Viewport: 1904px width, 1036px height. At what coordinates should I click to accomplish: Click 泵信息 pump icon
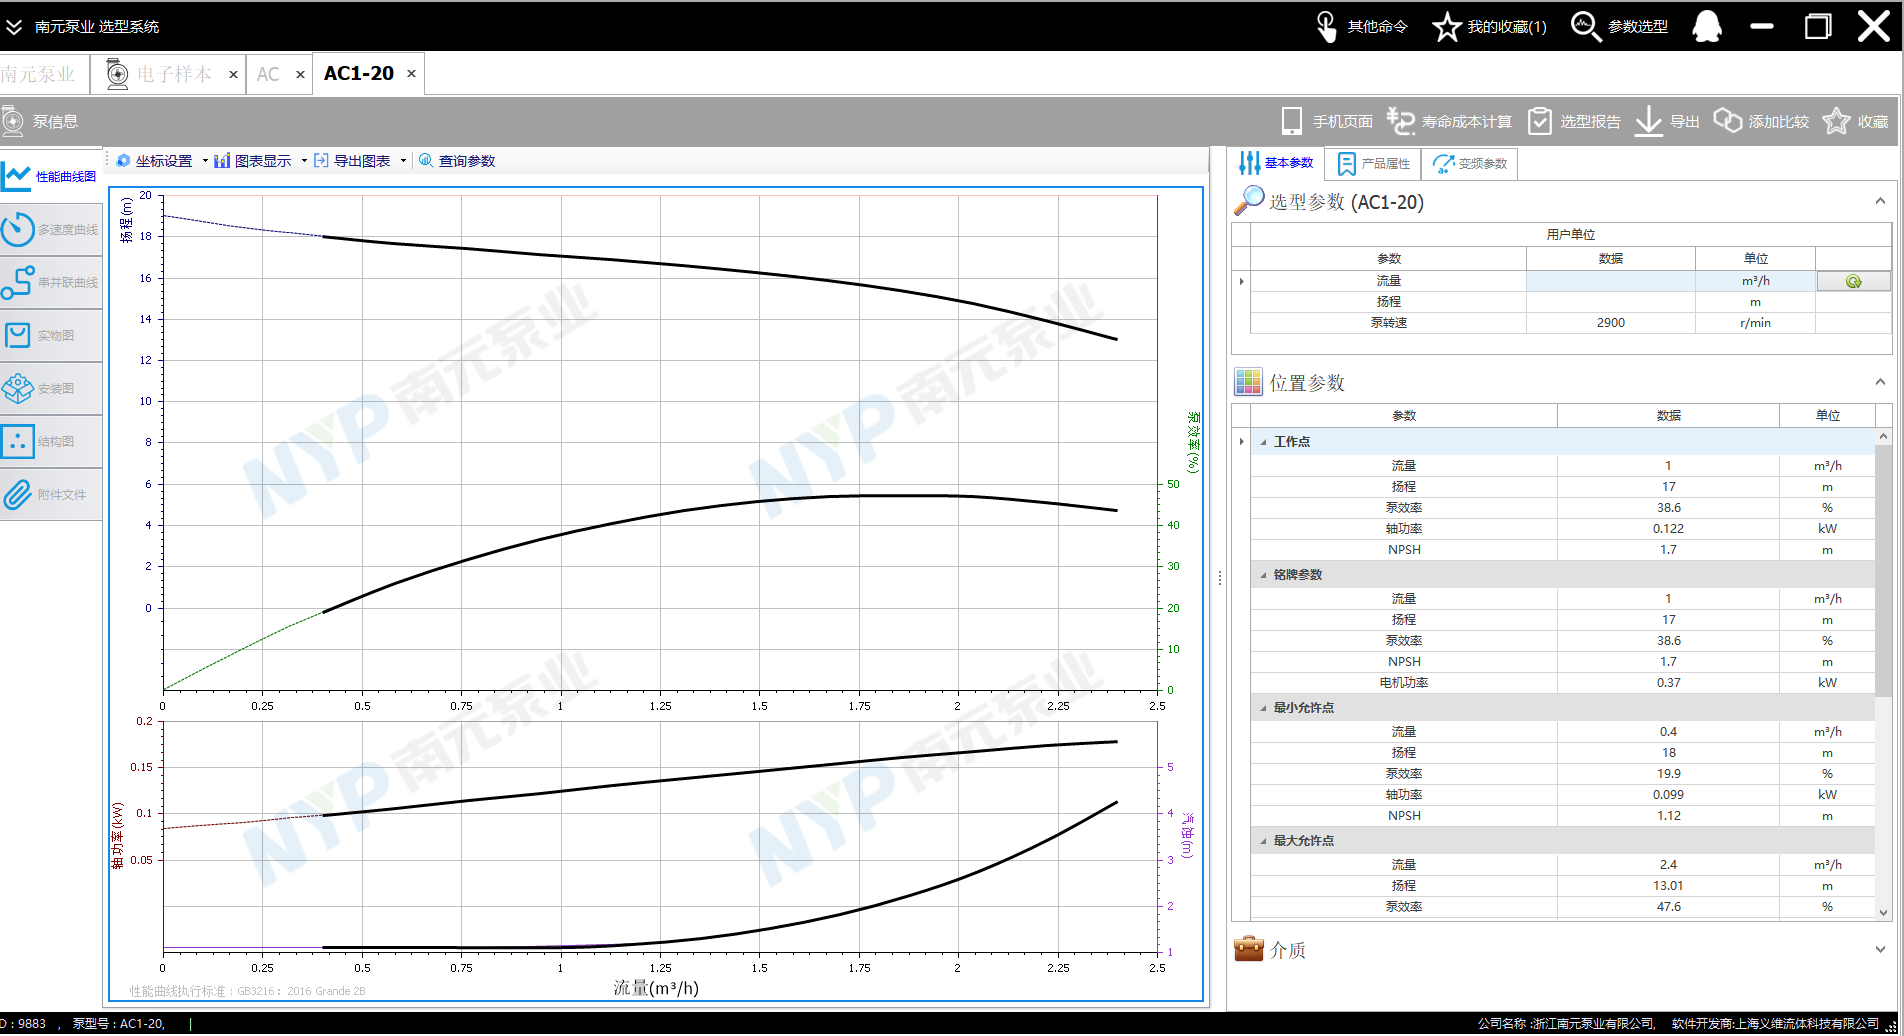[x=13, y=121]
